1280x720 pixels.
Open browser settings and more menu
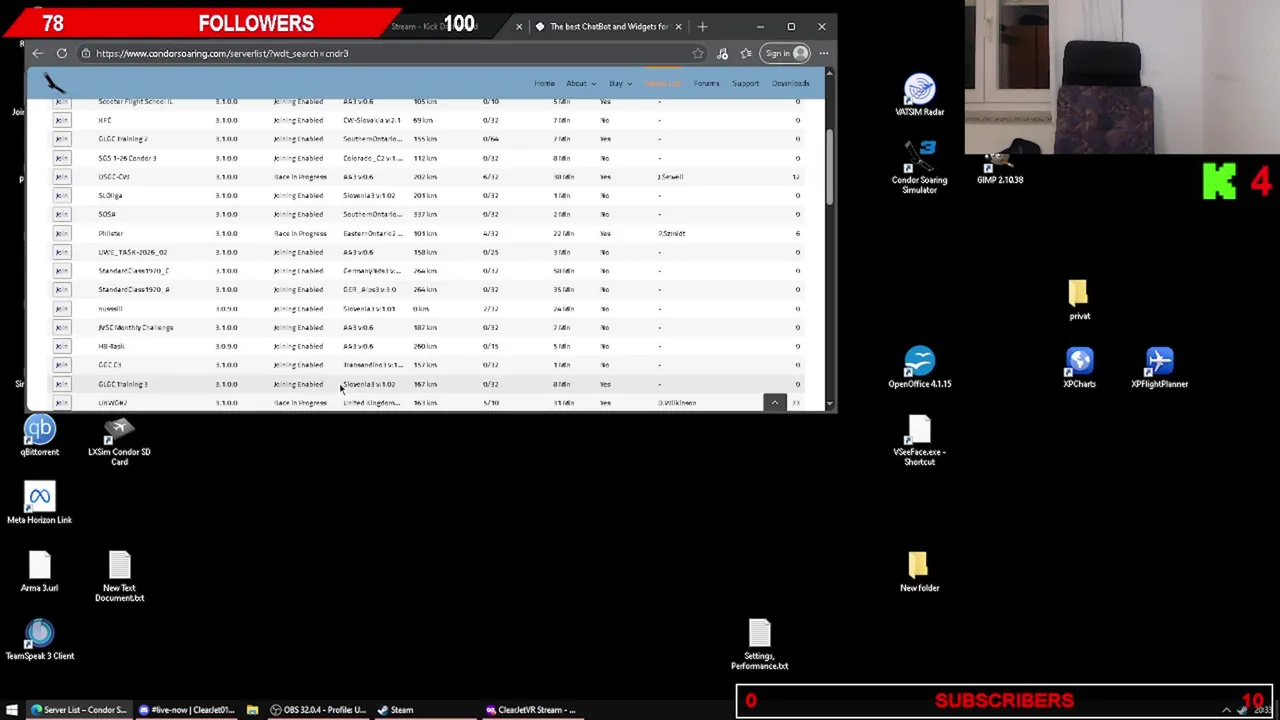pyautogui.click(x=823, y=53)
